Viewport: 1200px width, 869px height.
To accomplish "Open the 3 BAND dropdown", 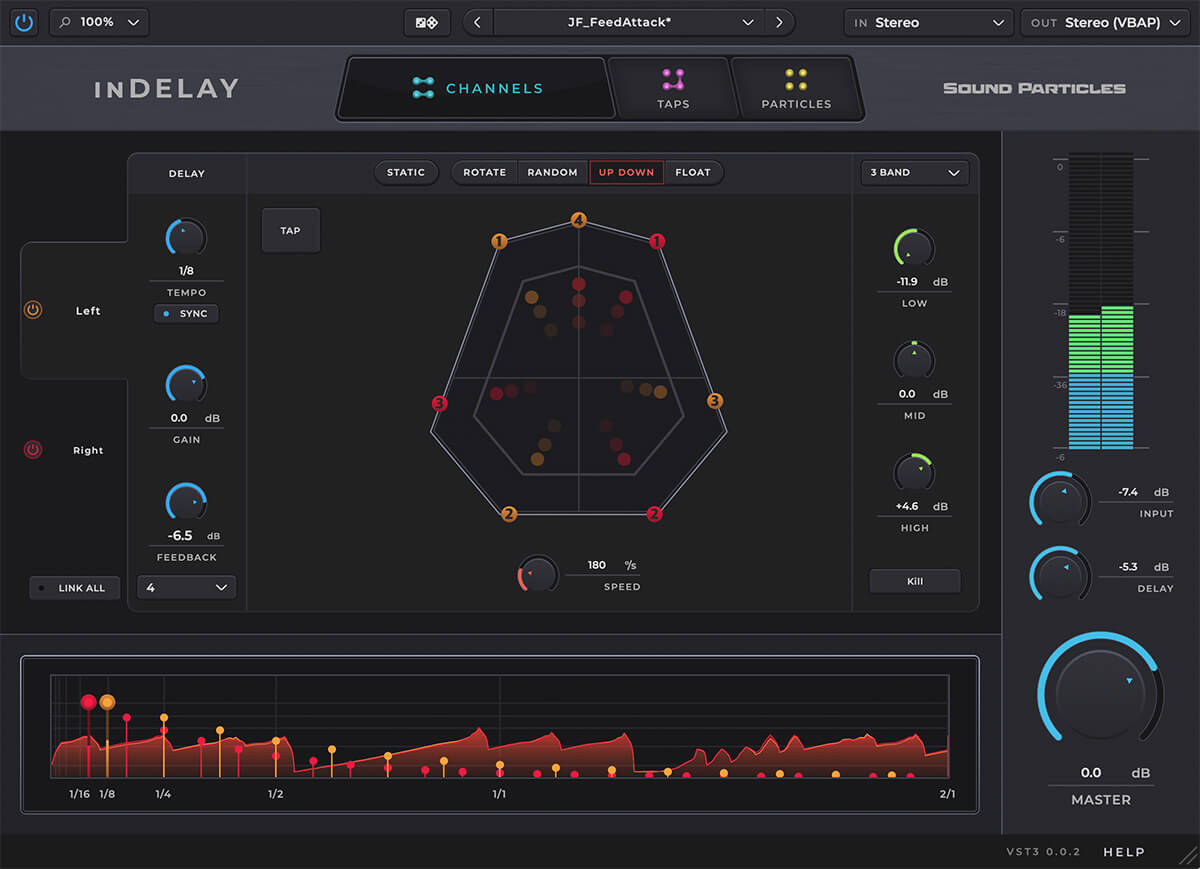I will tap(914, 173).
